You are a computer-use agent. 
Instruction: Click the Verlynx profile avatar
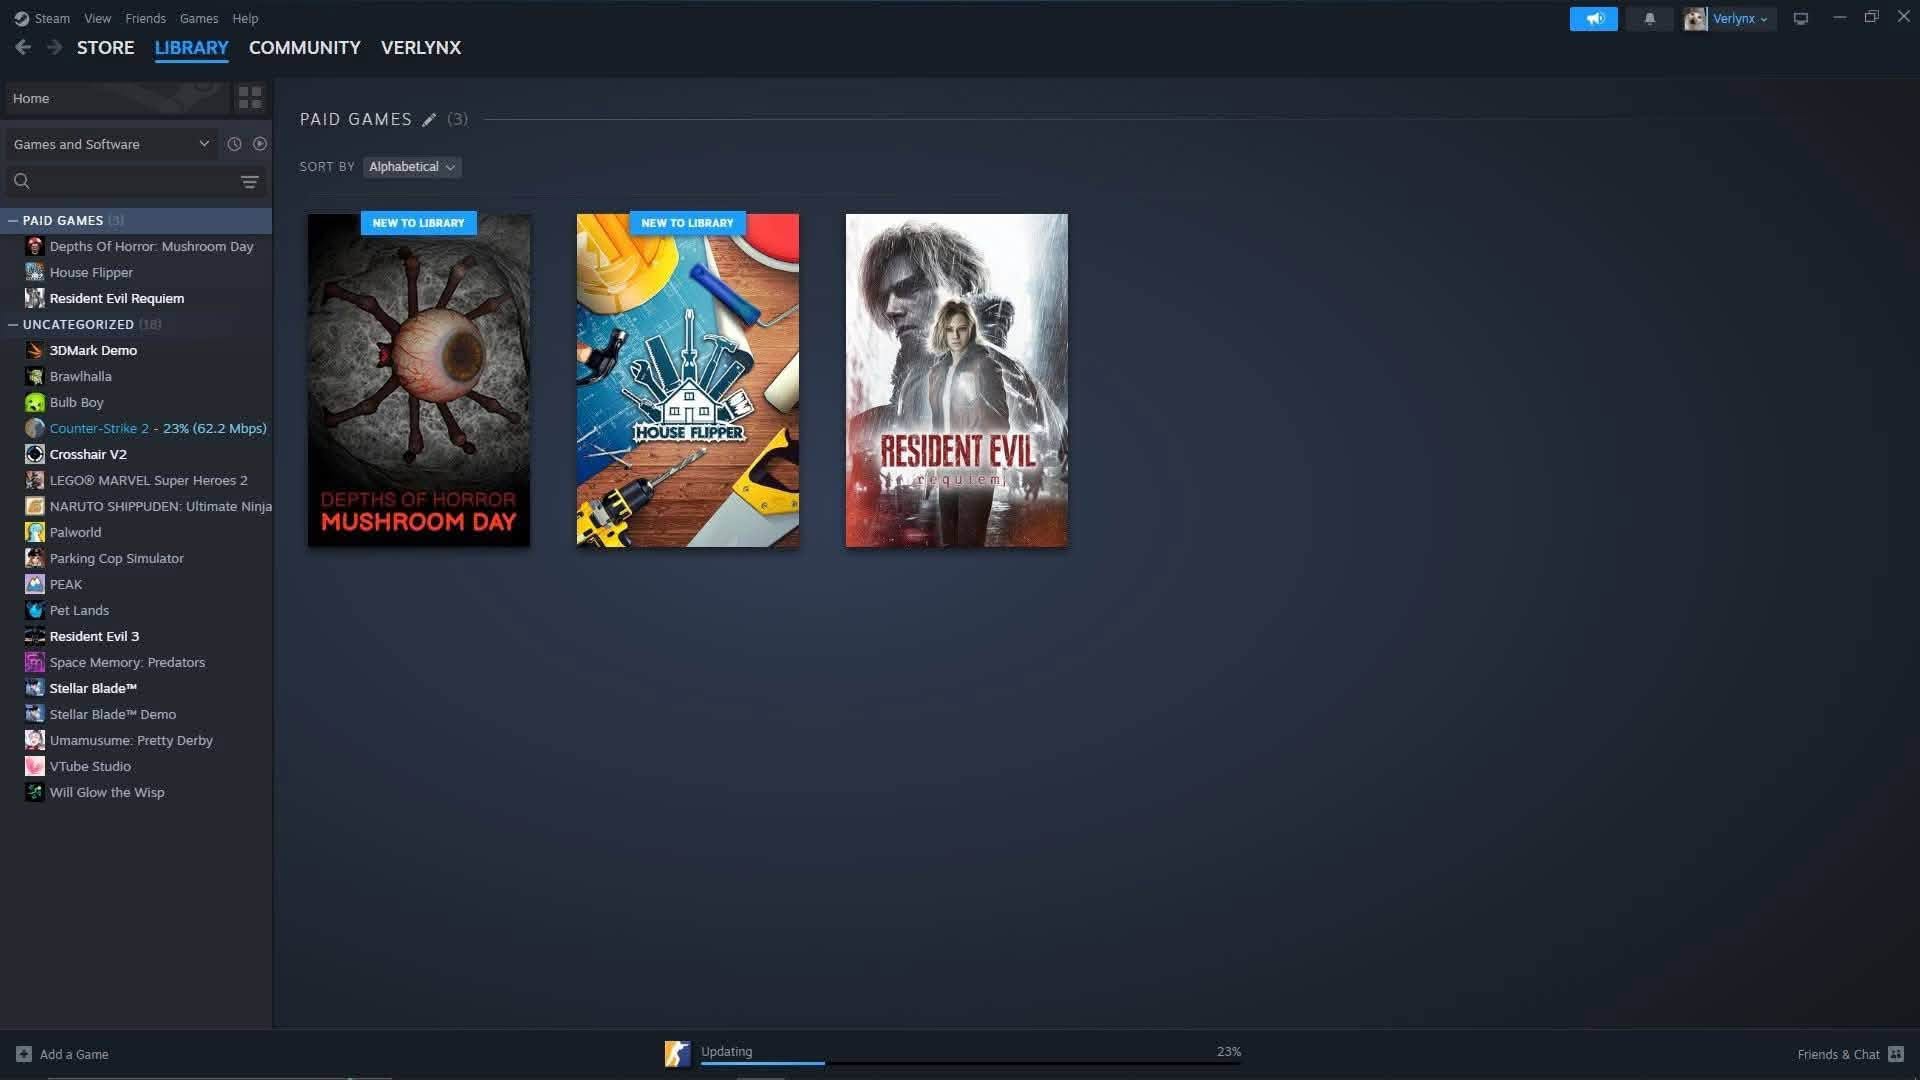[x=1695, y=18]
